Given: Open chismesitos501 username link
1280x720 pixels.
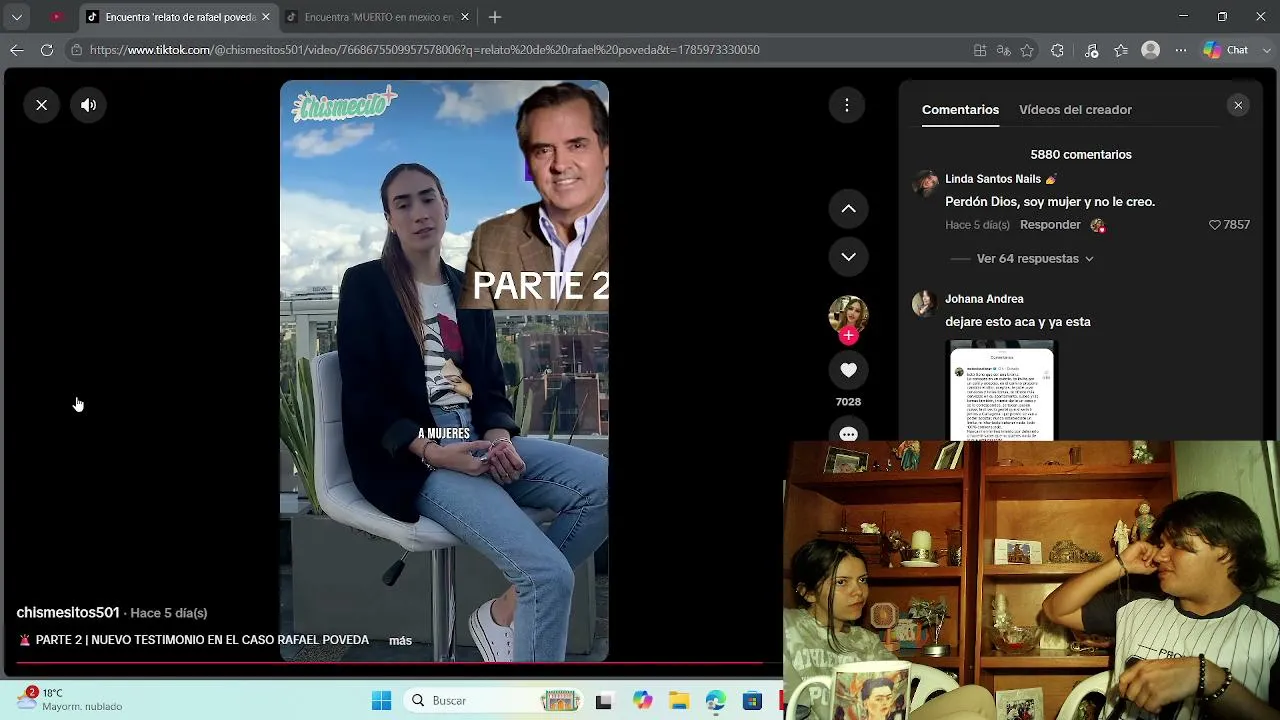Looking at the screenshot, I should pos(68,613).
